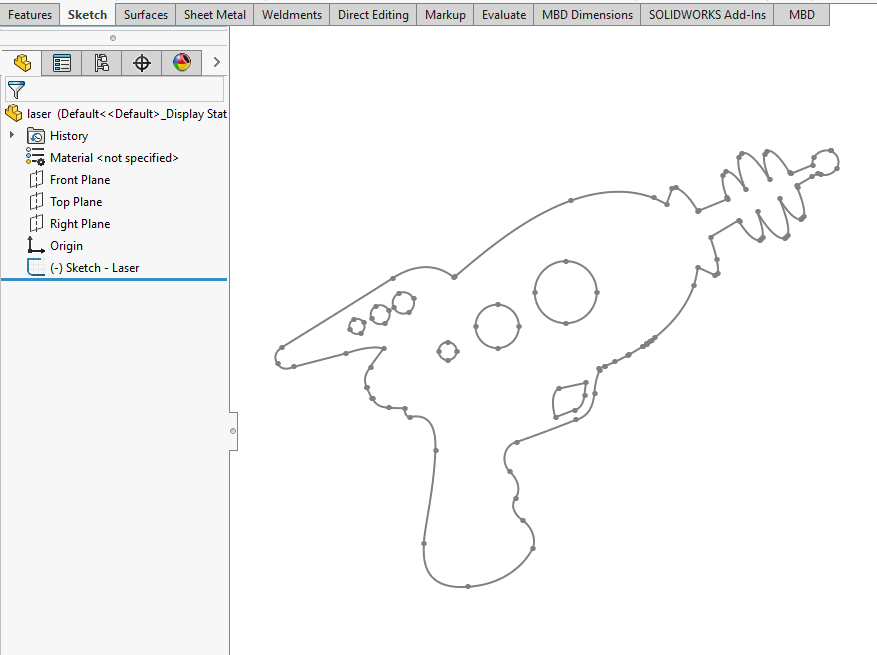This screenshot has width=877, height=655.
Task: Open the DimXpertManager crosshair tab
Action: (142, 63)
